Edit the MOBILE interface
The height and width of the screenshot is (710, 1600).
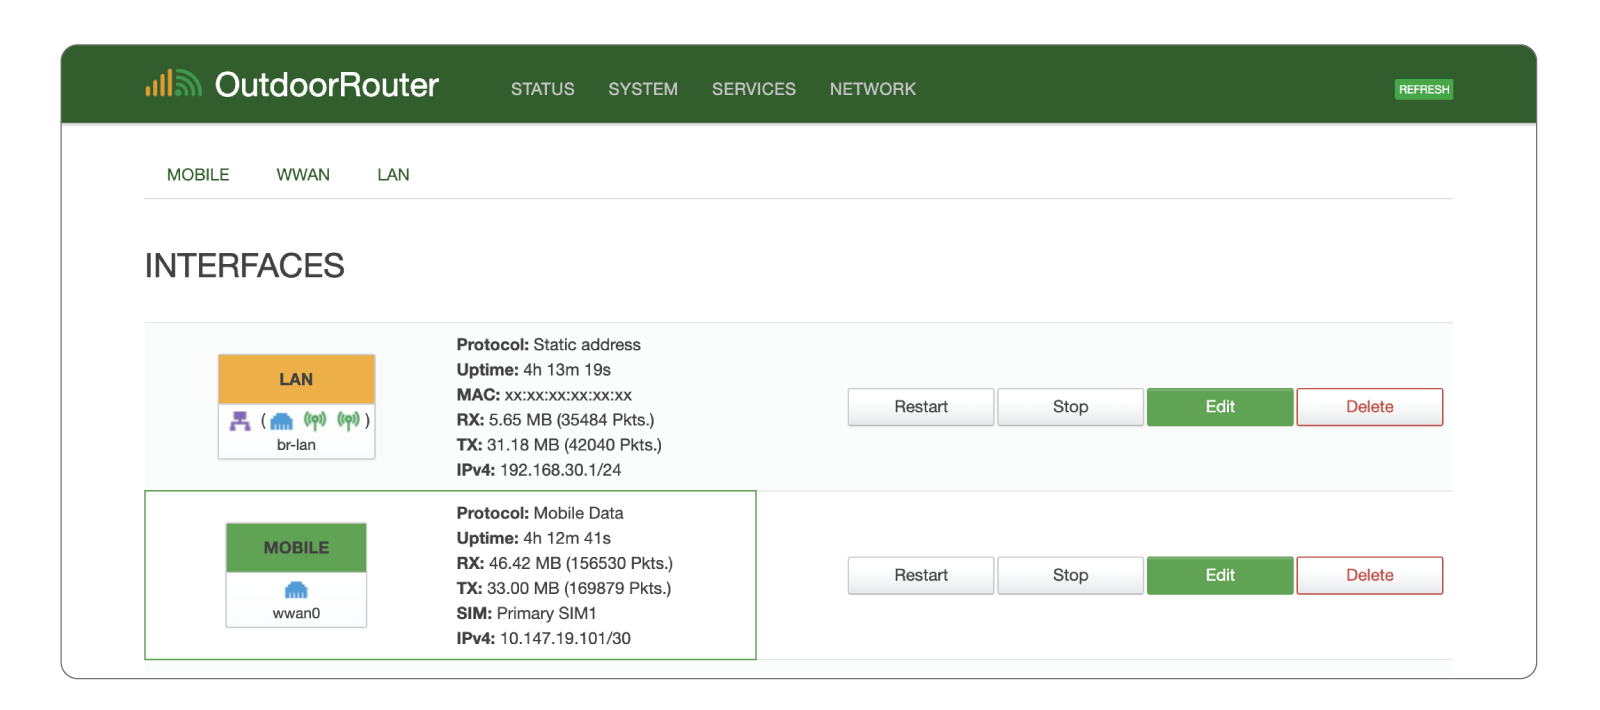(x=1220, y=575)
